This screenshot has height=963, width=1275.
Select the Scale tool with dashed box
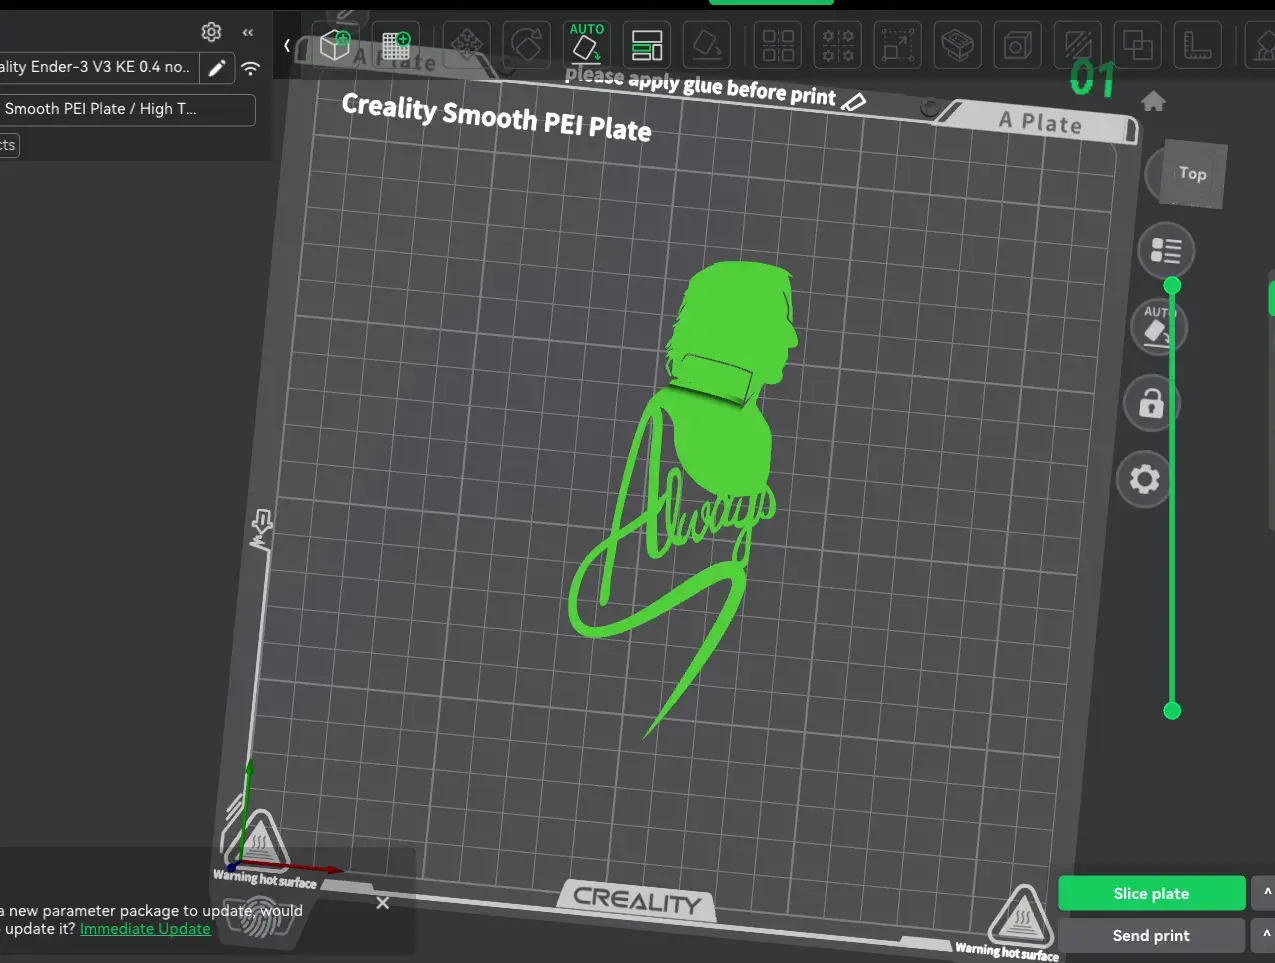(898, 45)
